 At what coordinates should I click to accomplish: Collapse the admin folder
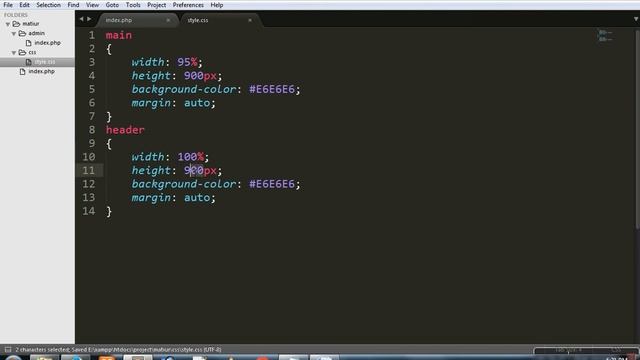[x=14, y=33]
